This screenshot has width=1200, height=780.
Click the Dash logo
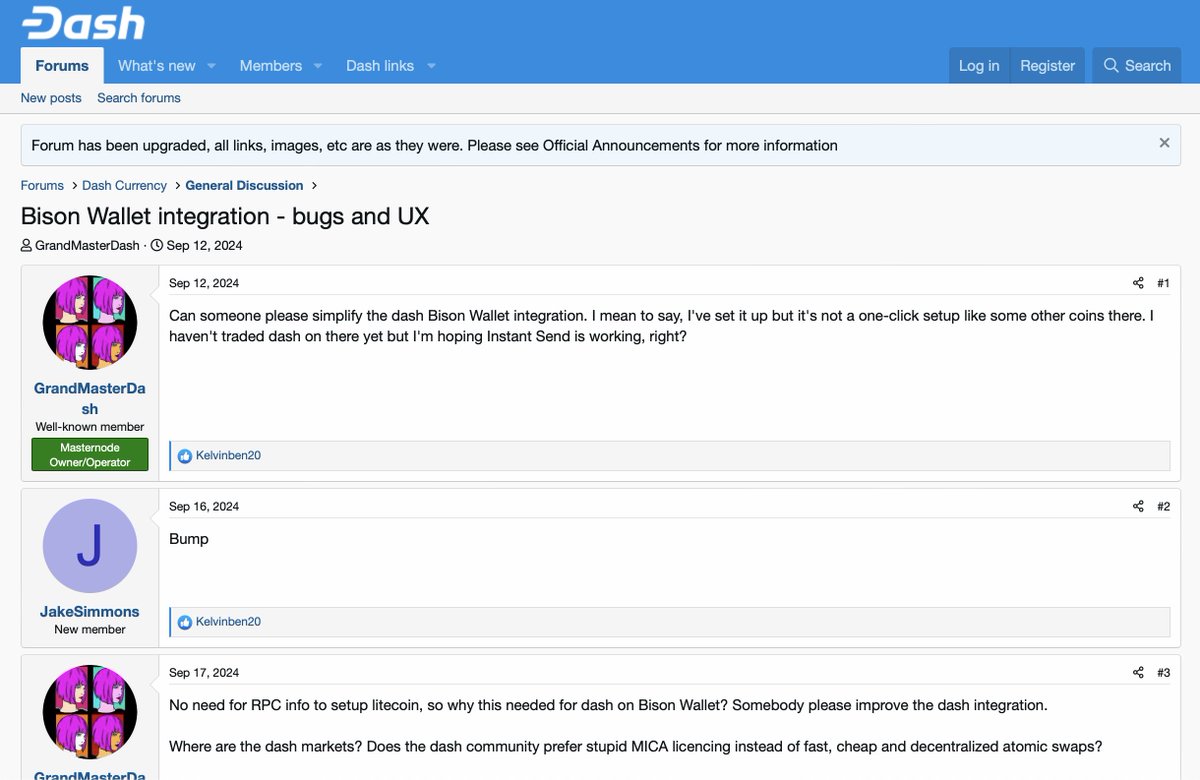click(83, 23)
